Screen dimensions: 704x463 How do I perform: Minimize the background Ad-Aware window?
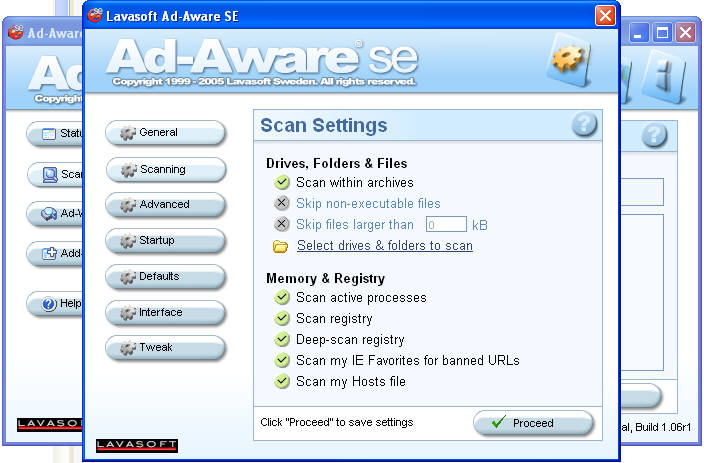pyautogui.click(x=638, y=33)
